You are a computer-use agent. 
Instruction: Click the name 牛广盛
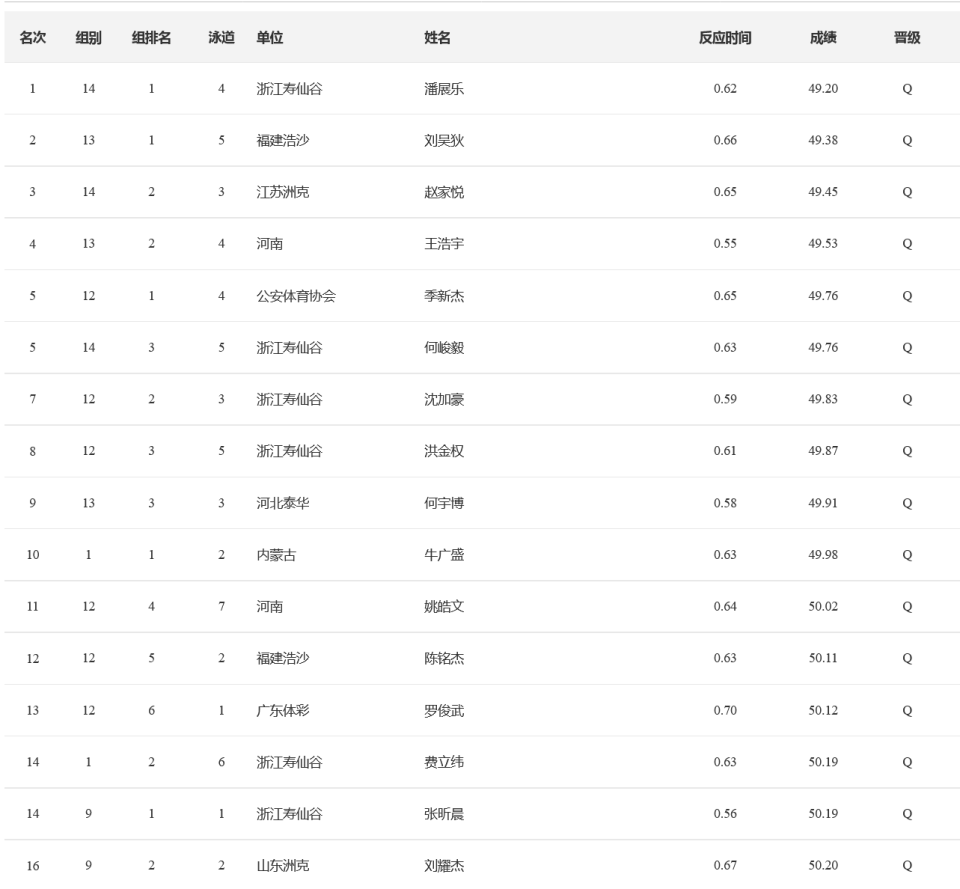click(444, 555)
